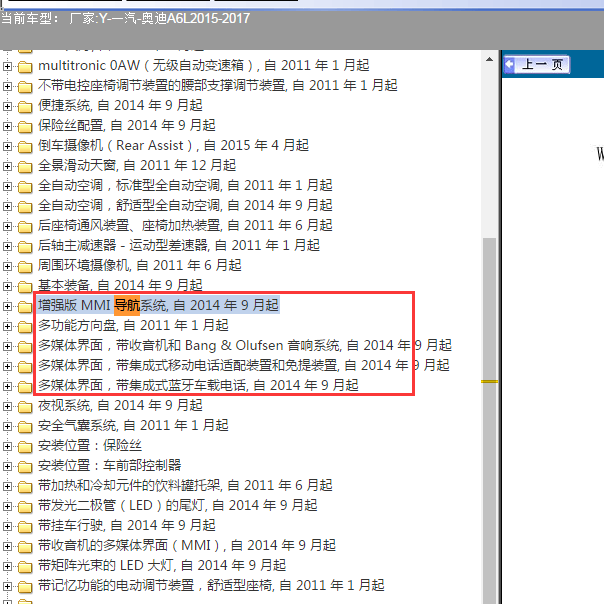Select 多媒体界面 带集成式蓝牙车载电话 item
The width and height of the screenshot is (604, 604).
click(198, 386)
